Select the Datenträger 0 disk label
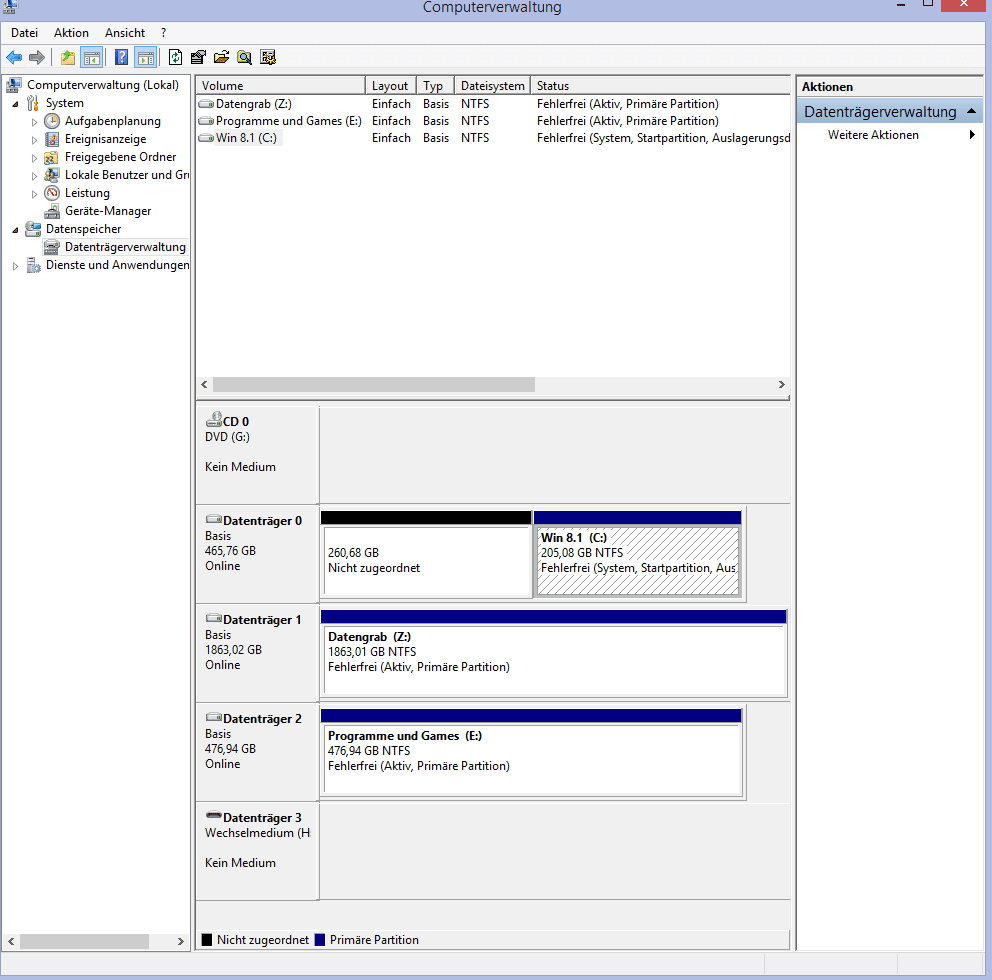Image resolution: width=992 pixels, height=980 pixels. click(256, 554)
